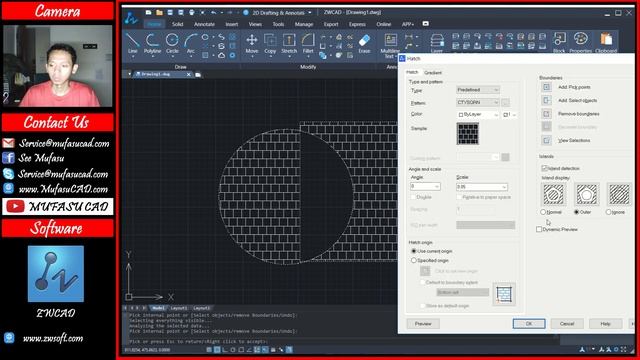Viewport: 640px width, 360px height.
Task: Open the Annotate ribbon tab
Action: point(204,24)
